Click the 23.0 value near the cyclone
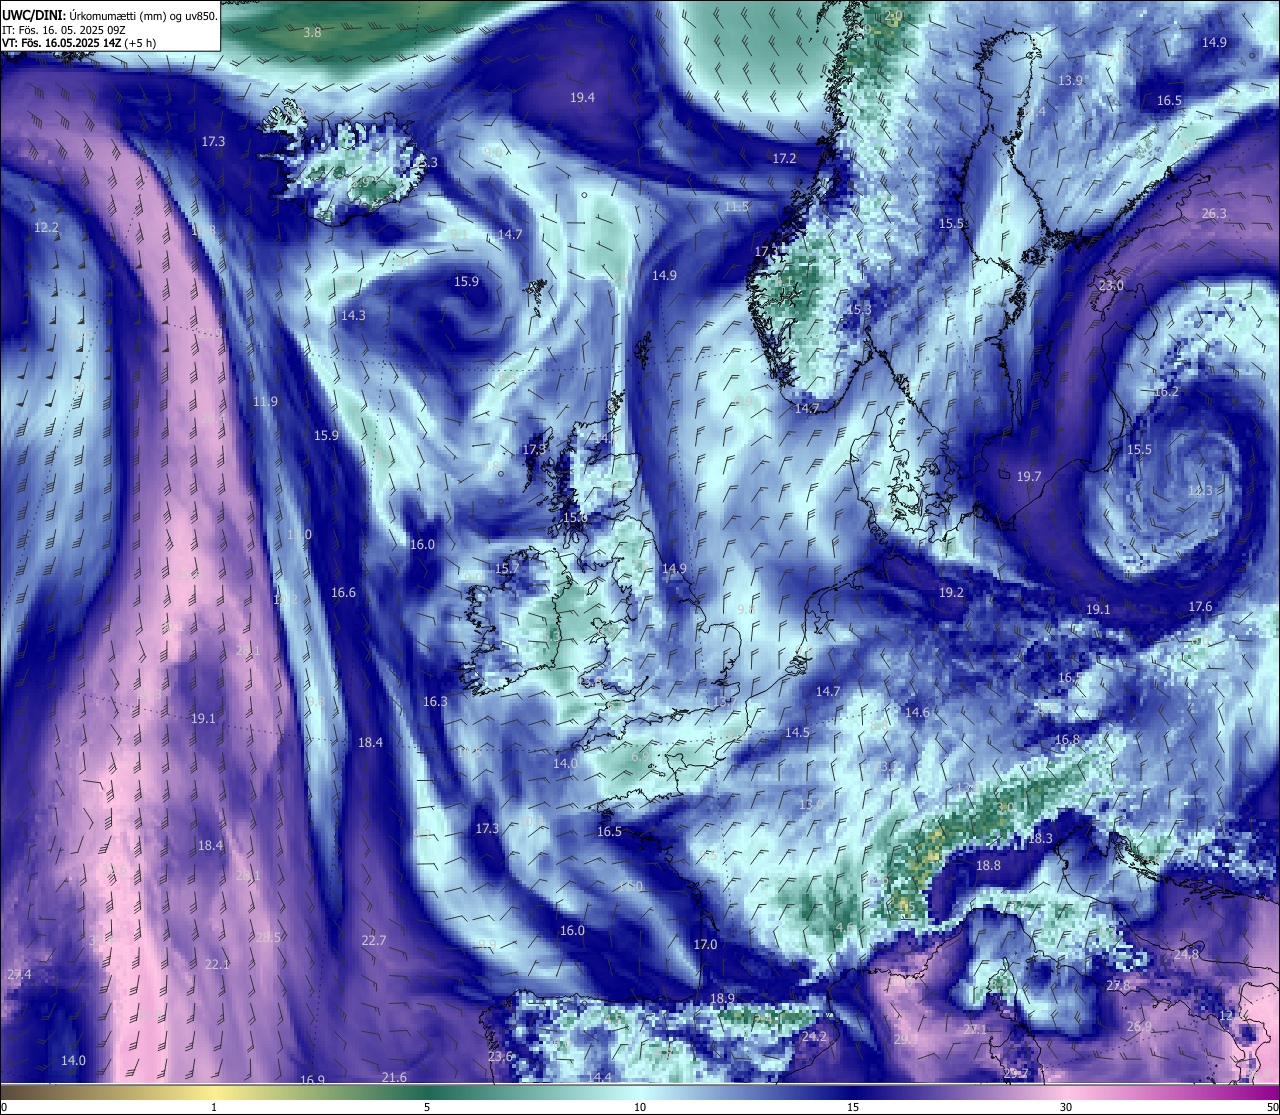 click(1111, 286)
